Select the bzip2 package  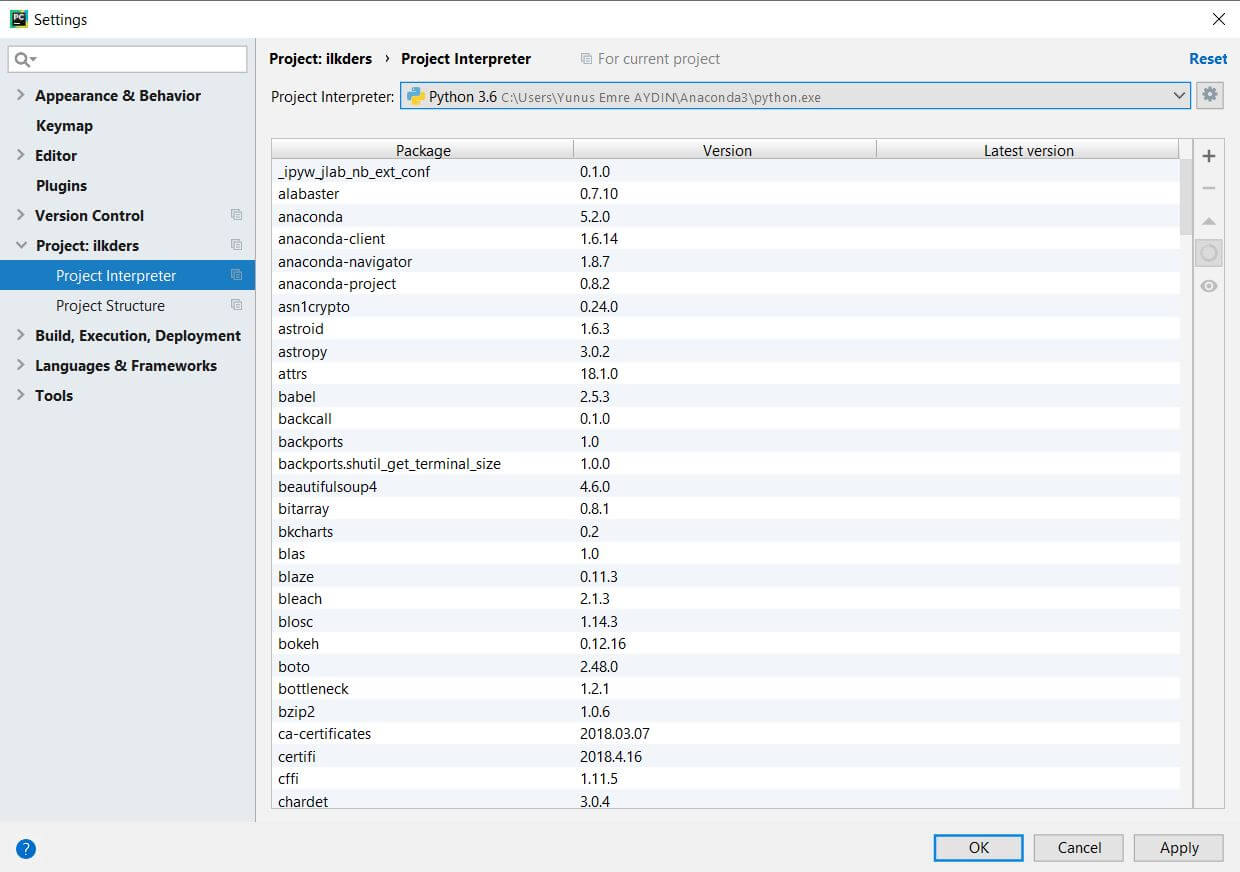[x=726, y=712]
